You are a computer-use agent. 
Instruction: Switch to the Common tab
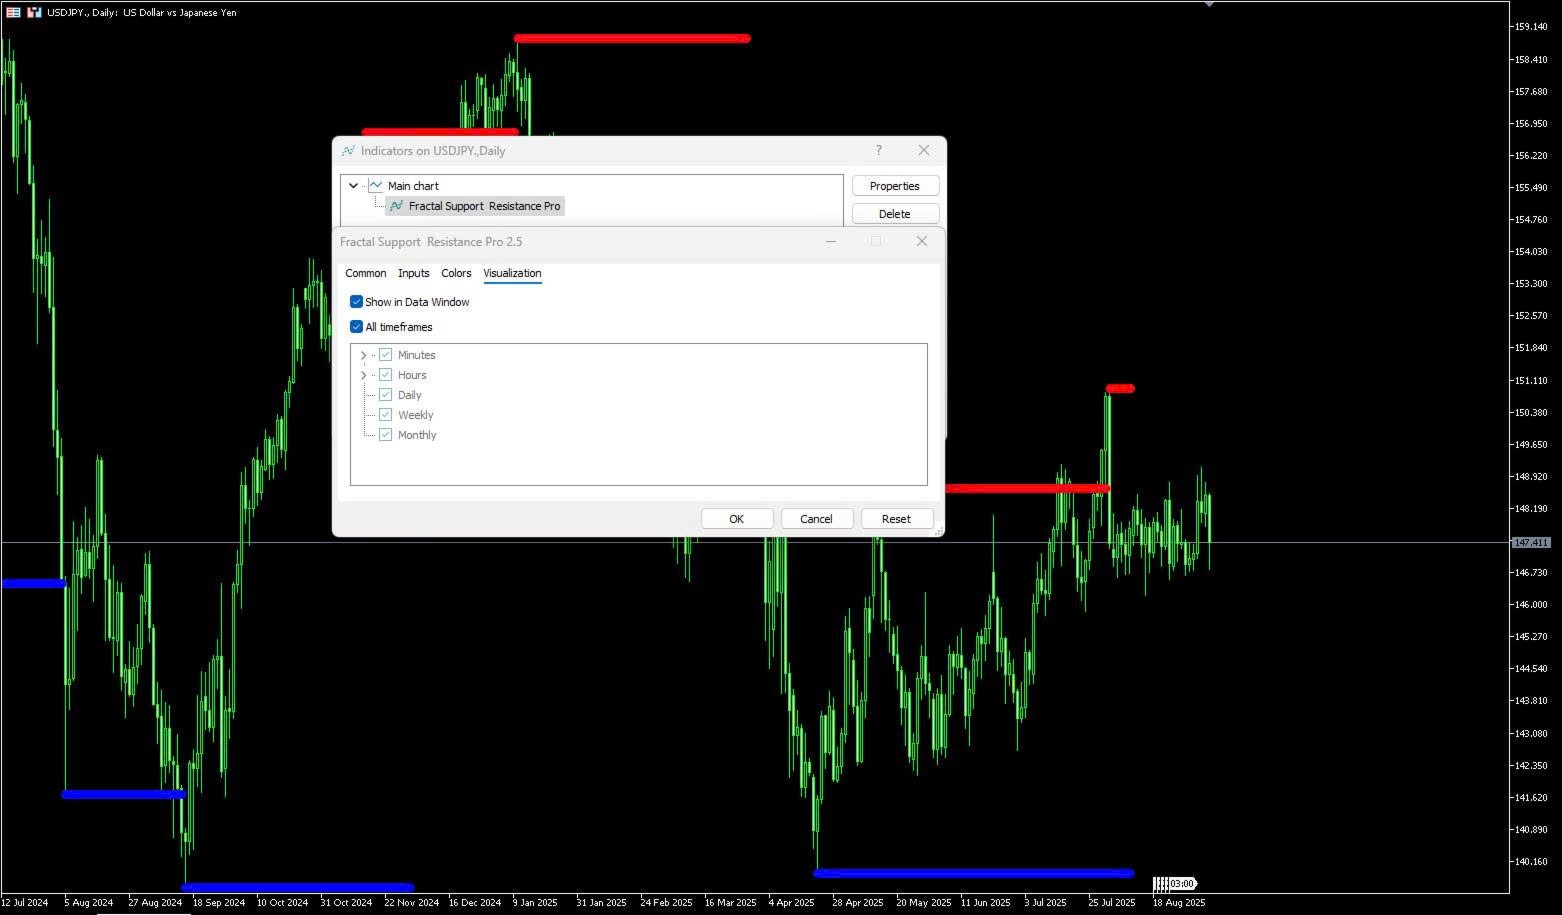(366, 273)
